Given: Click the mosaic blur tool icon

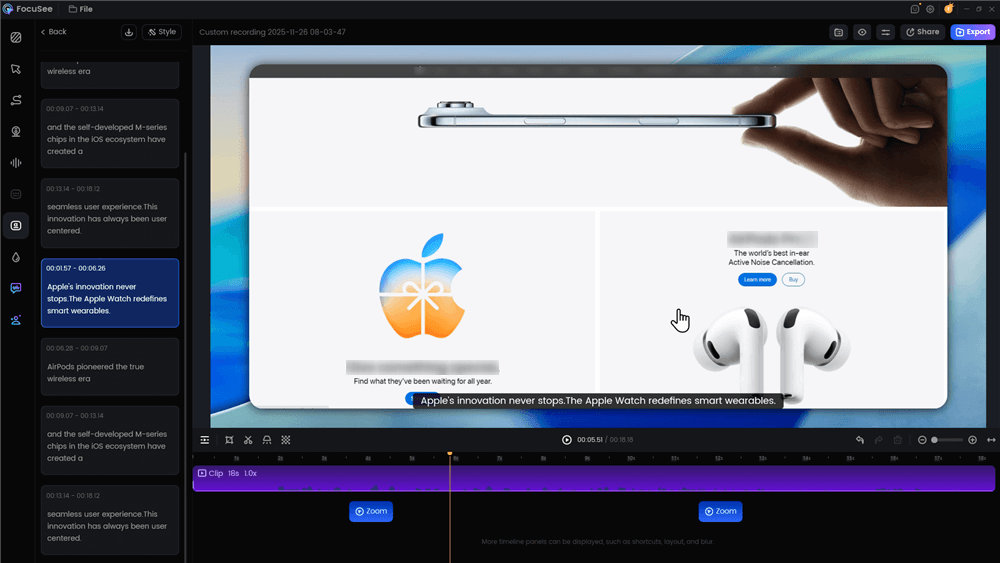Looking at the screenshot, I should tap(286, 440).
